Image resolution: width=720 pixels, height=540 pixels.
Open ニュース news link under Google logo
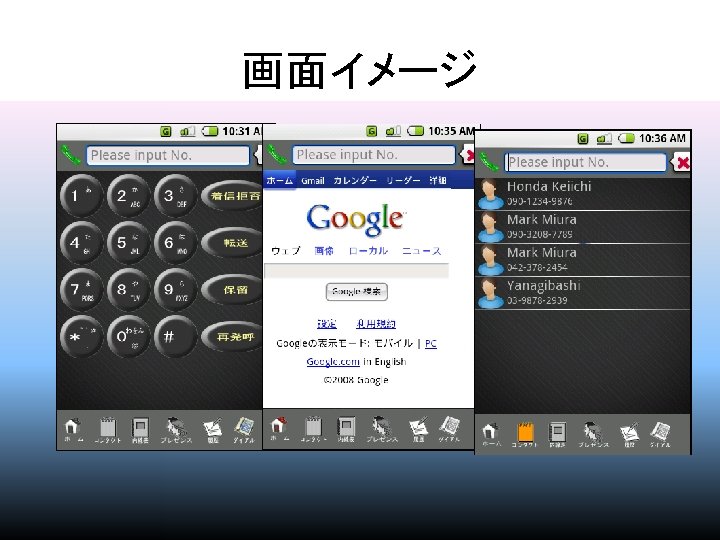[x=421, y=251]
